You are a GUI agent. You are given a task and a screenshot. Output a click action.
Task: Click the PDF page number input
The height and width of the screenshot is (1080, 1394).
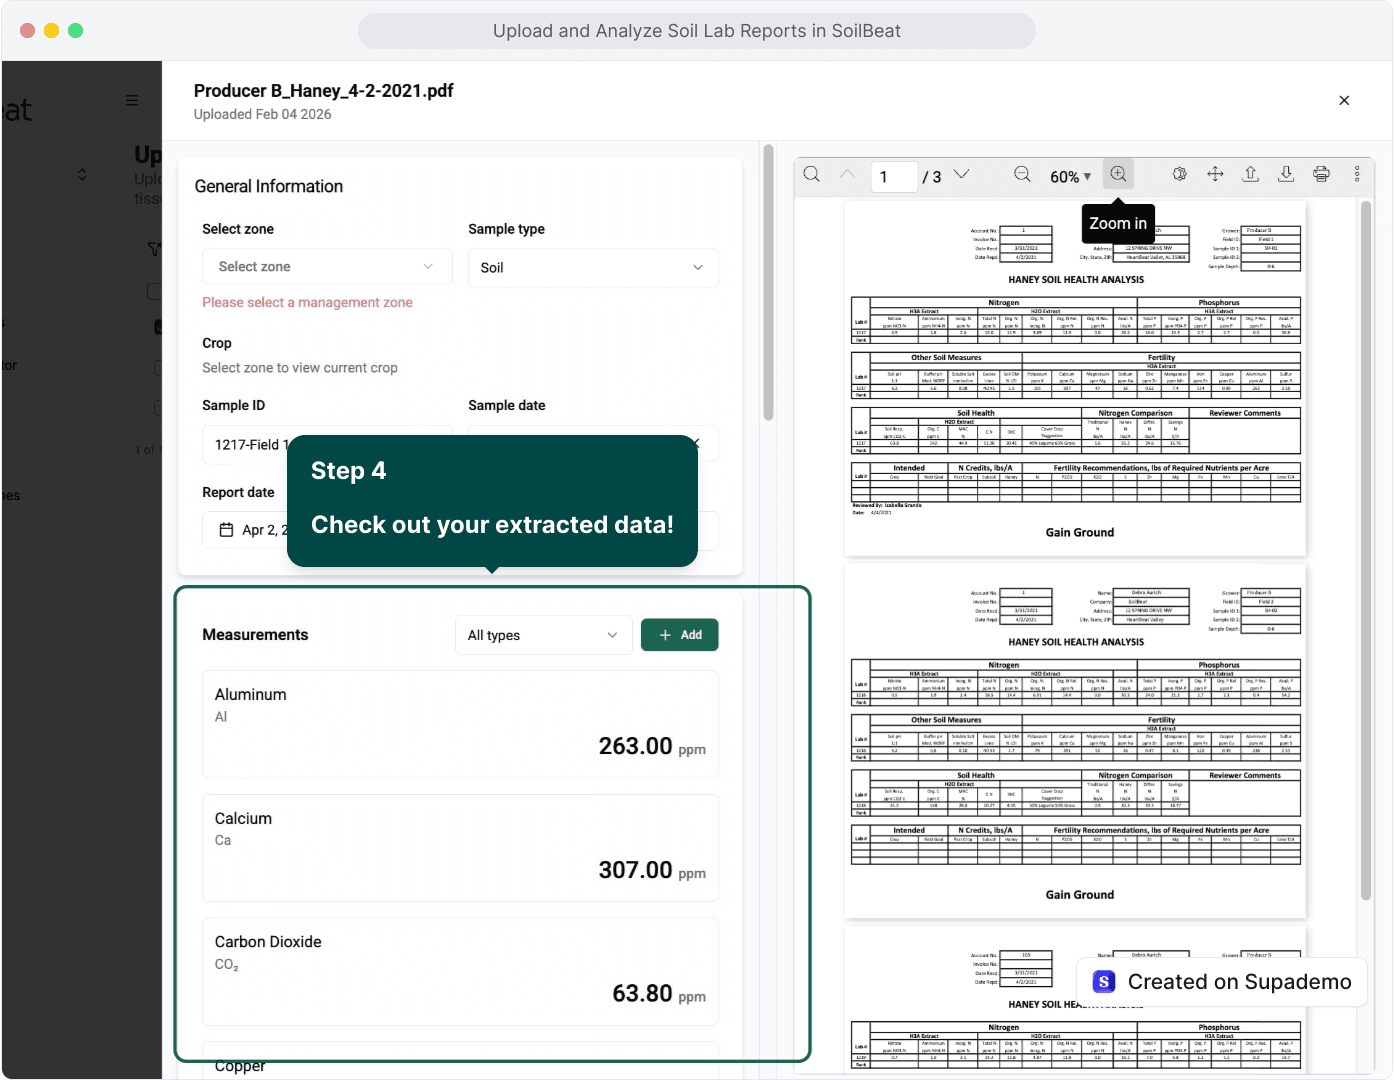[894, 177]
